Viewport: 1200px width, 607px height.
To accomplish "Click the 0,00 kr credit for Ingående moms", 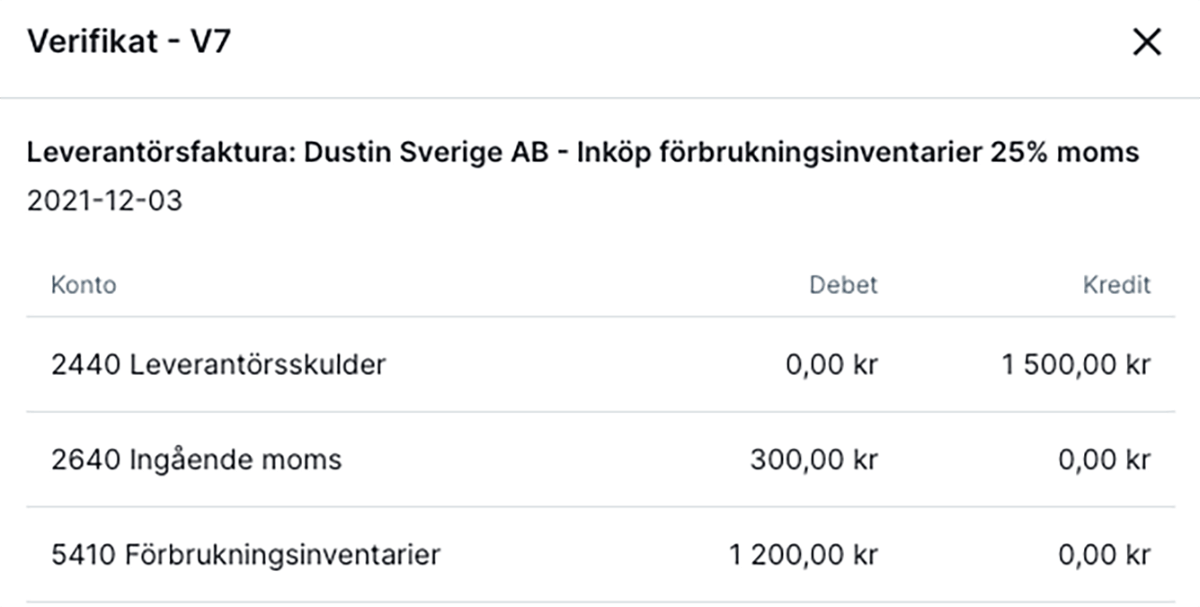I will (1105, 460).
